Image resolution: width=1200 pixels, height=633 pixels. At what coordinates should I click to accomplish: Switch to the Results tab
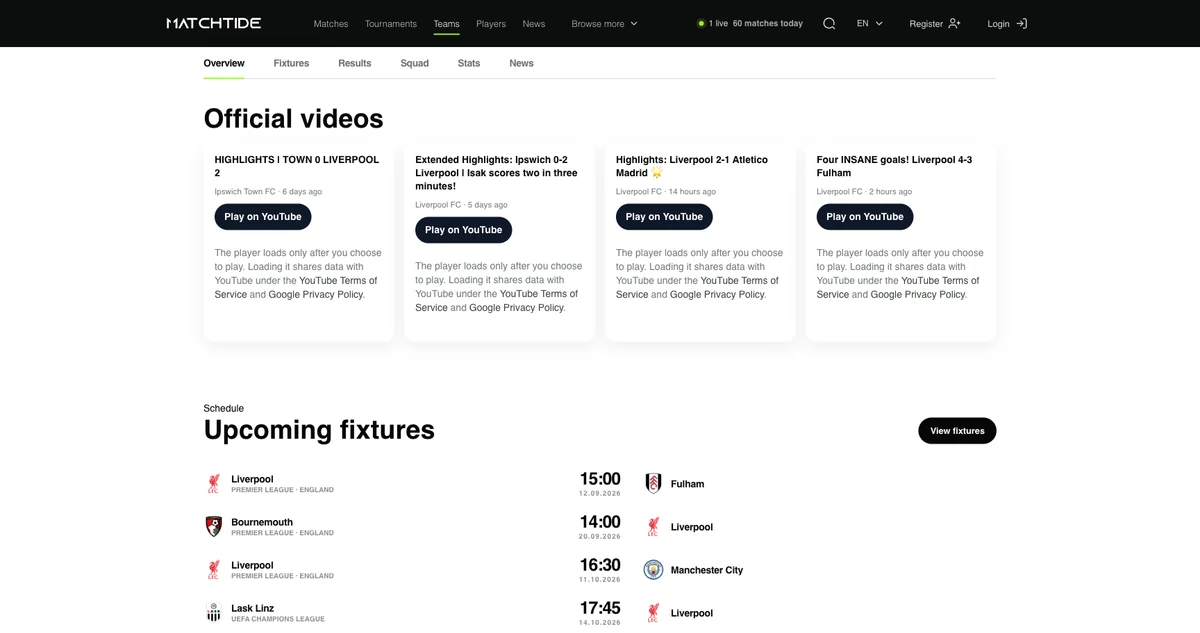tap(355, 63)
